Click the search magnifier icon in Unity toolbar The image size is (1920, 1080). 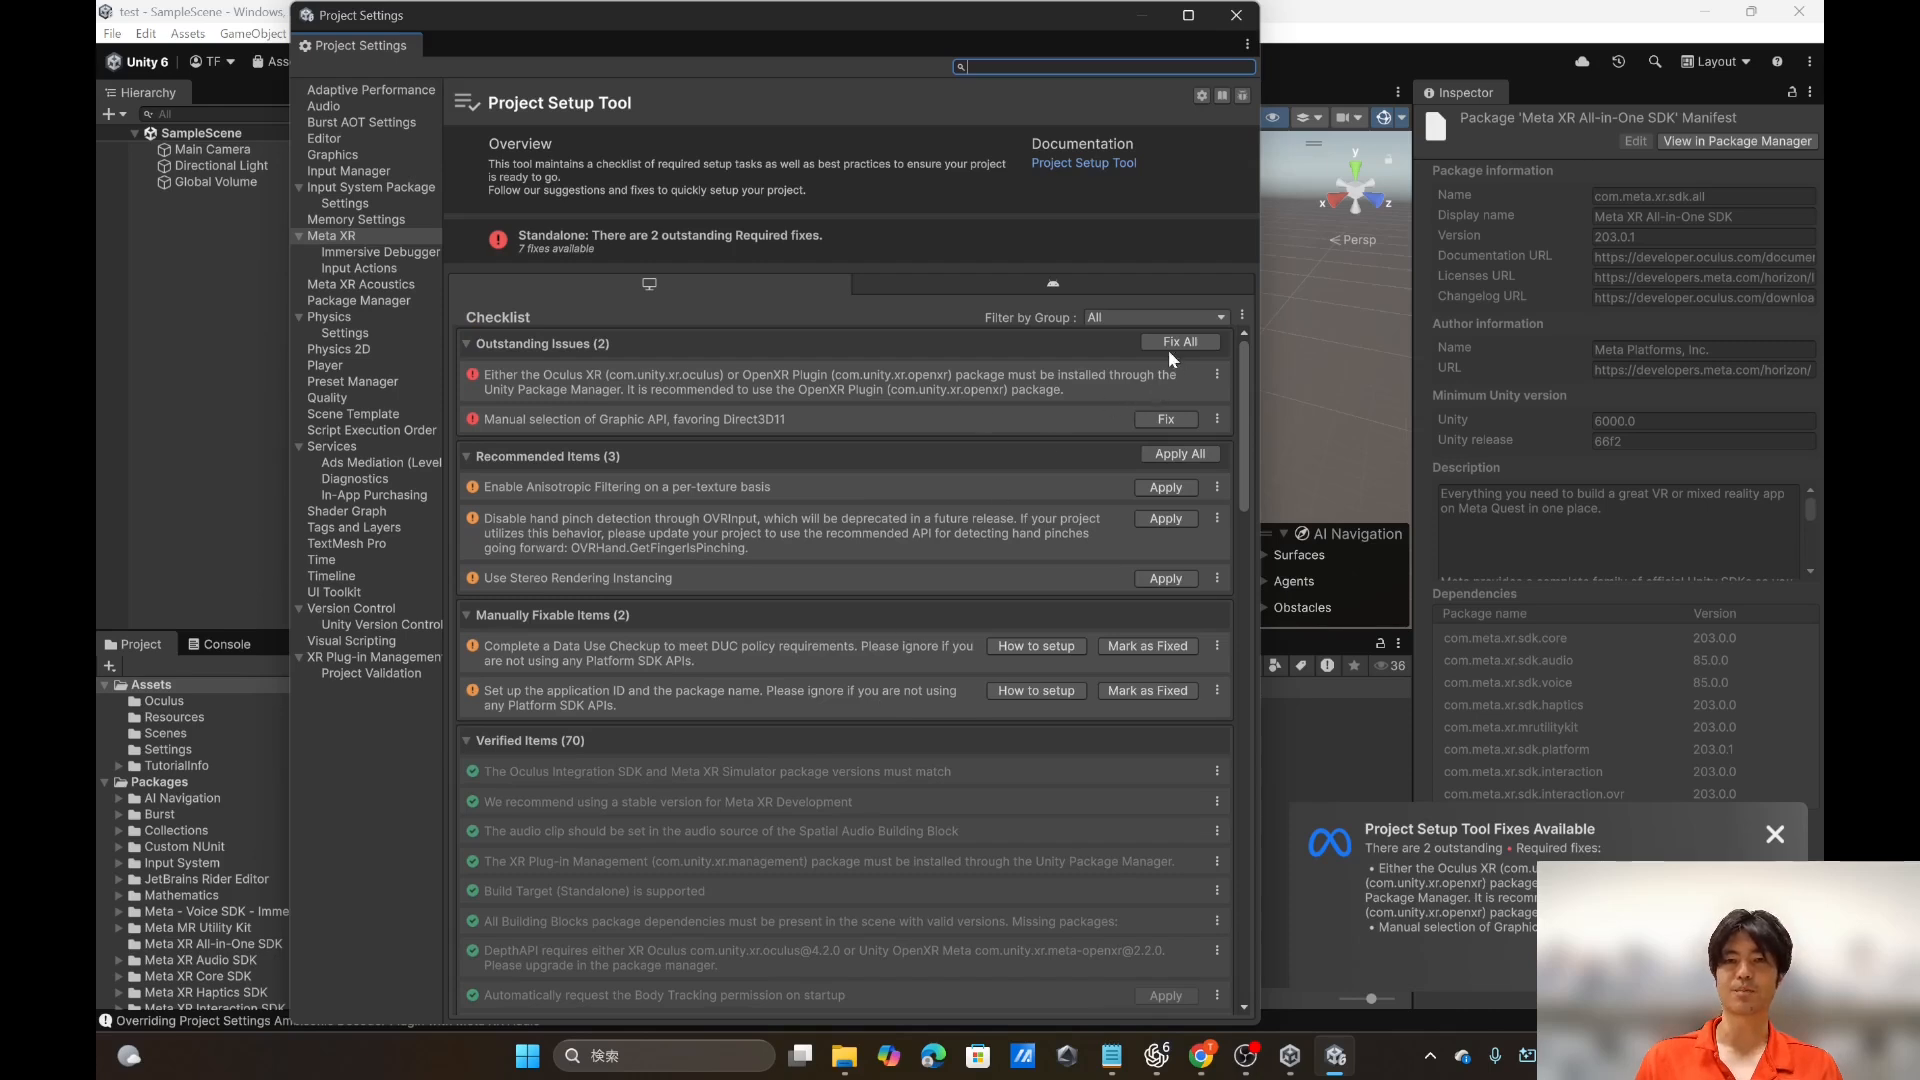coord(1655,62)
